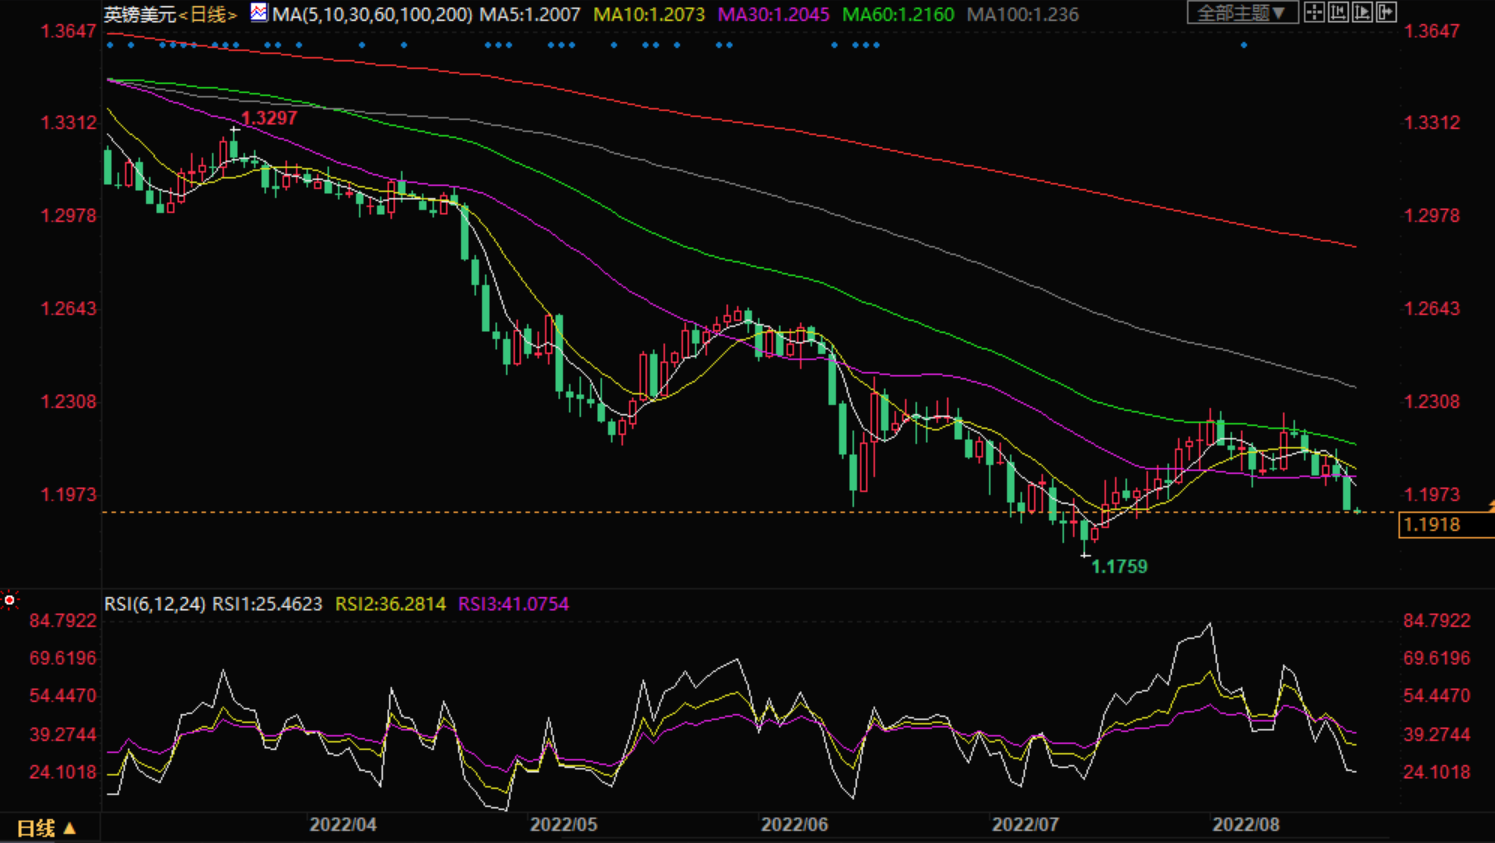Image resolution: width=1495 pixels, height=843 pixels.
Task: Click the 2022/06 date label on the time axis
Action: click(794, 825)
